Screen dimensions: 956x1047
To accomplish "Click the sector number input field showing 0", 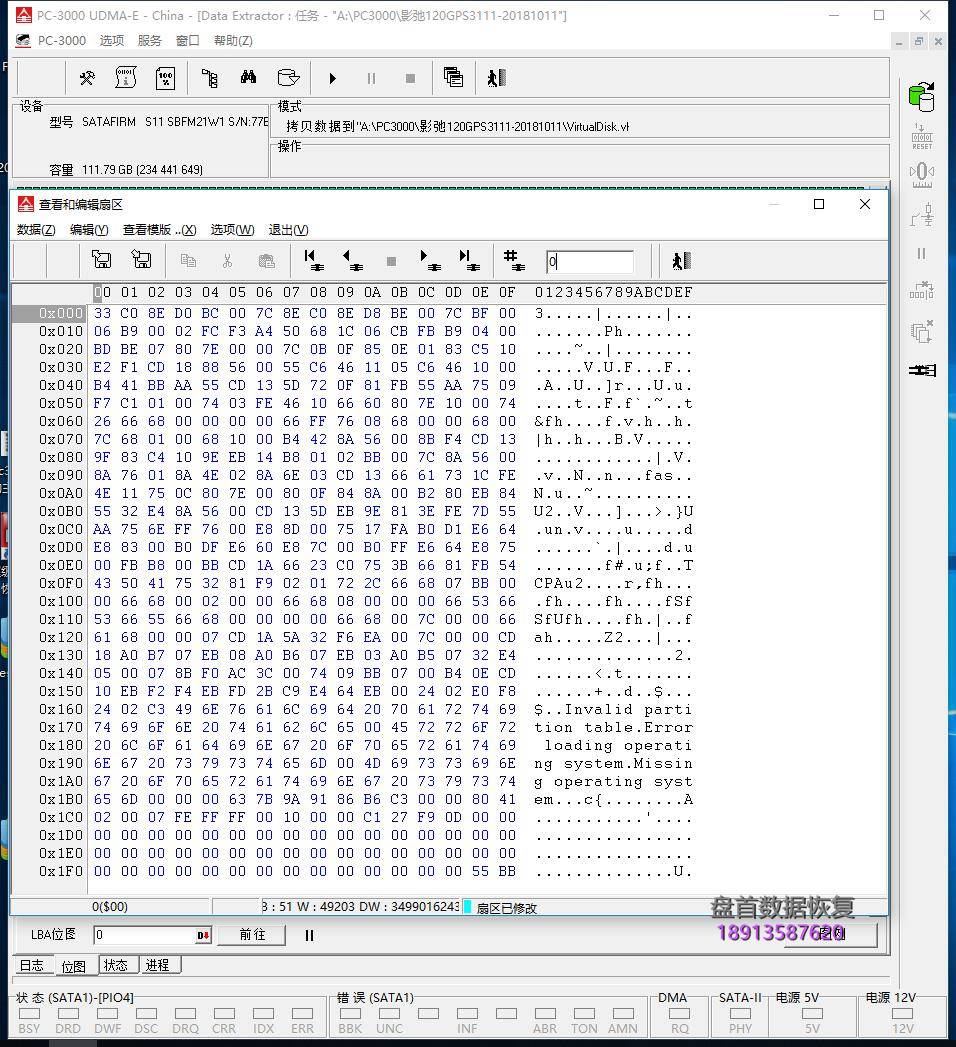I will [x=589, y=262].
